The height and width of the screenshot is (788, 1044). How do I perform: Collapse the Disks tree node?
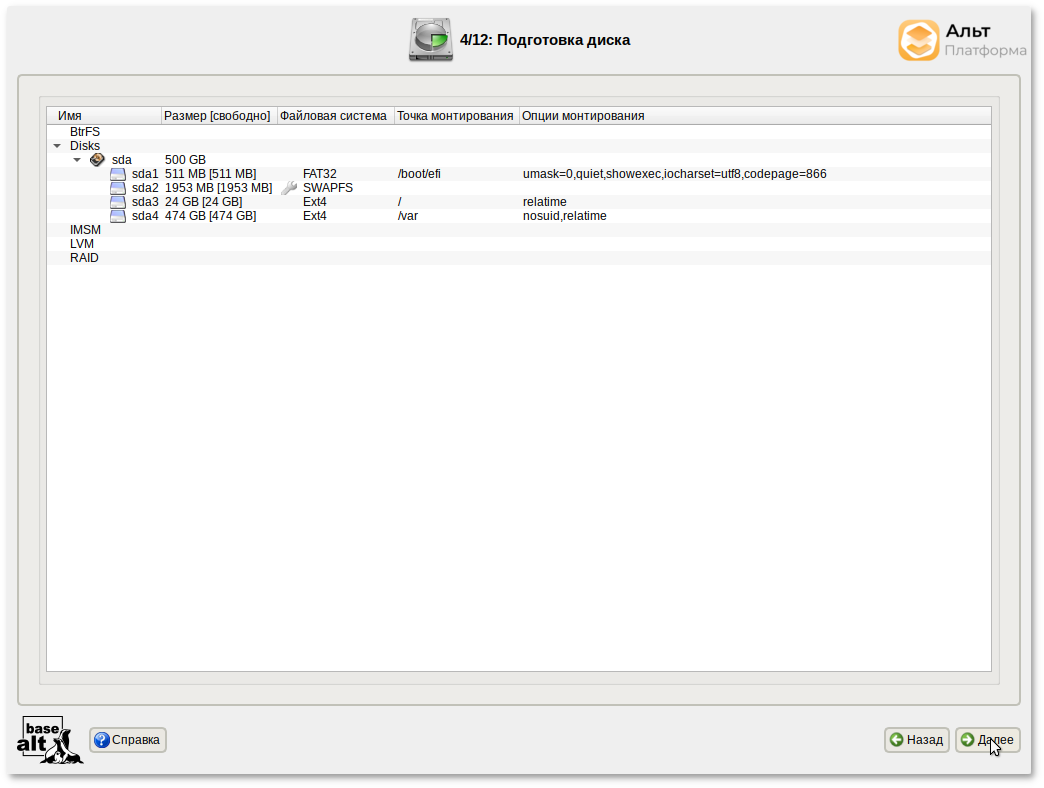pyautogui.click(x=57, y=146)
